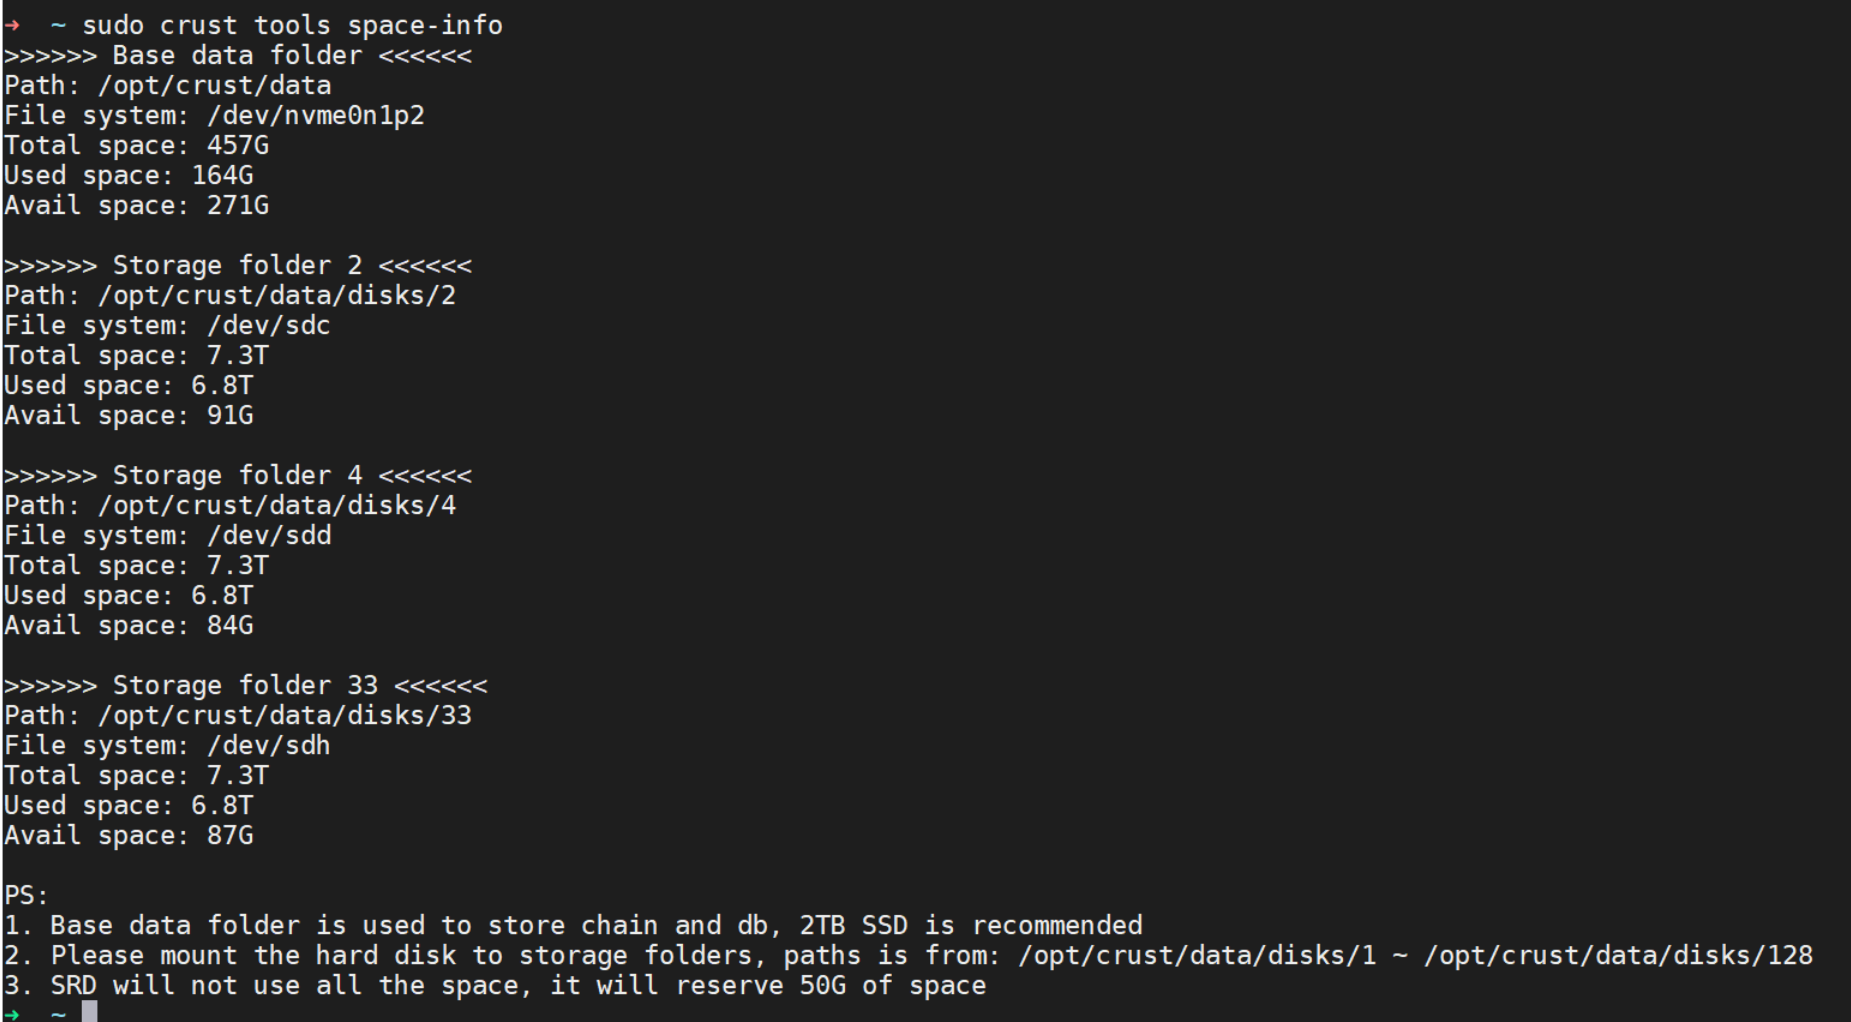Click path /opt/crust/data/disks/33

pos(284,715)
